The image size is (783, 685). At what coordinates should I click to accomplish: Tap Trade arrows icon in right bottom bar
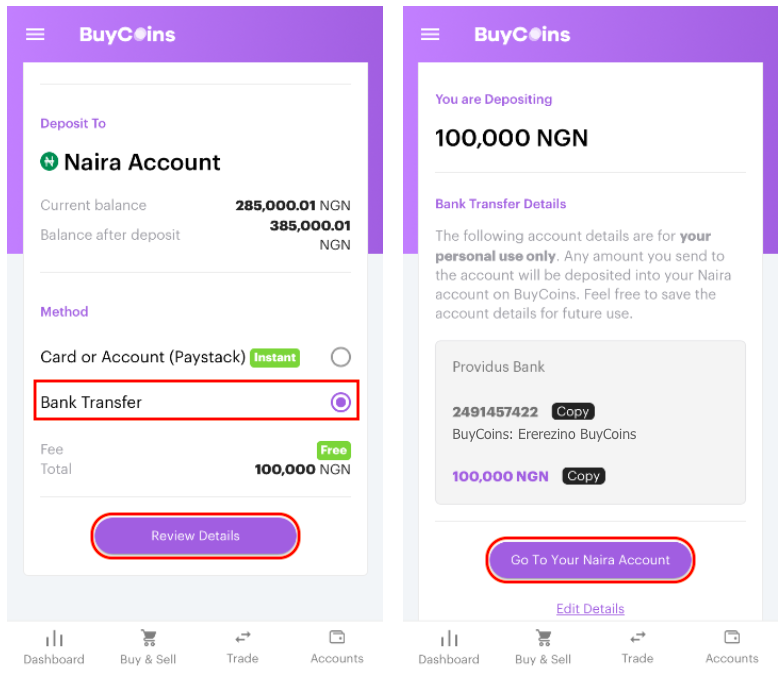coord(638,638)
